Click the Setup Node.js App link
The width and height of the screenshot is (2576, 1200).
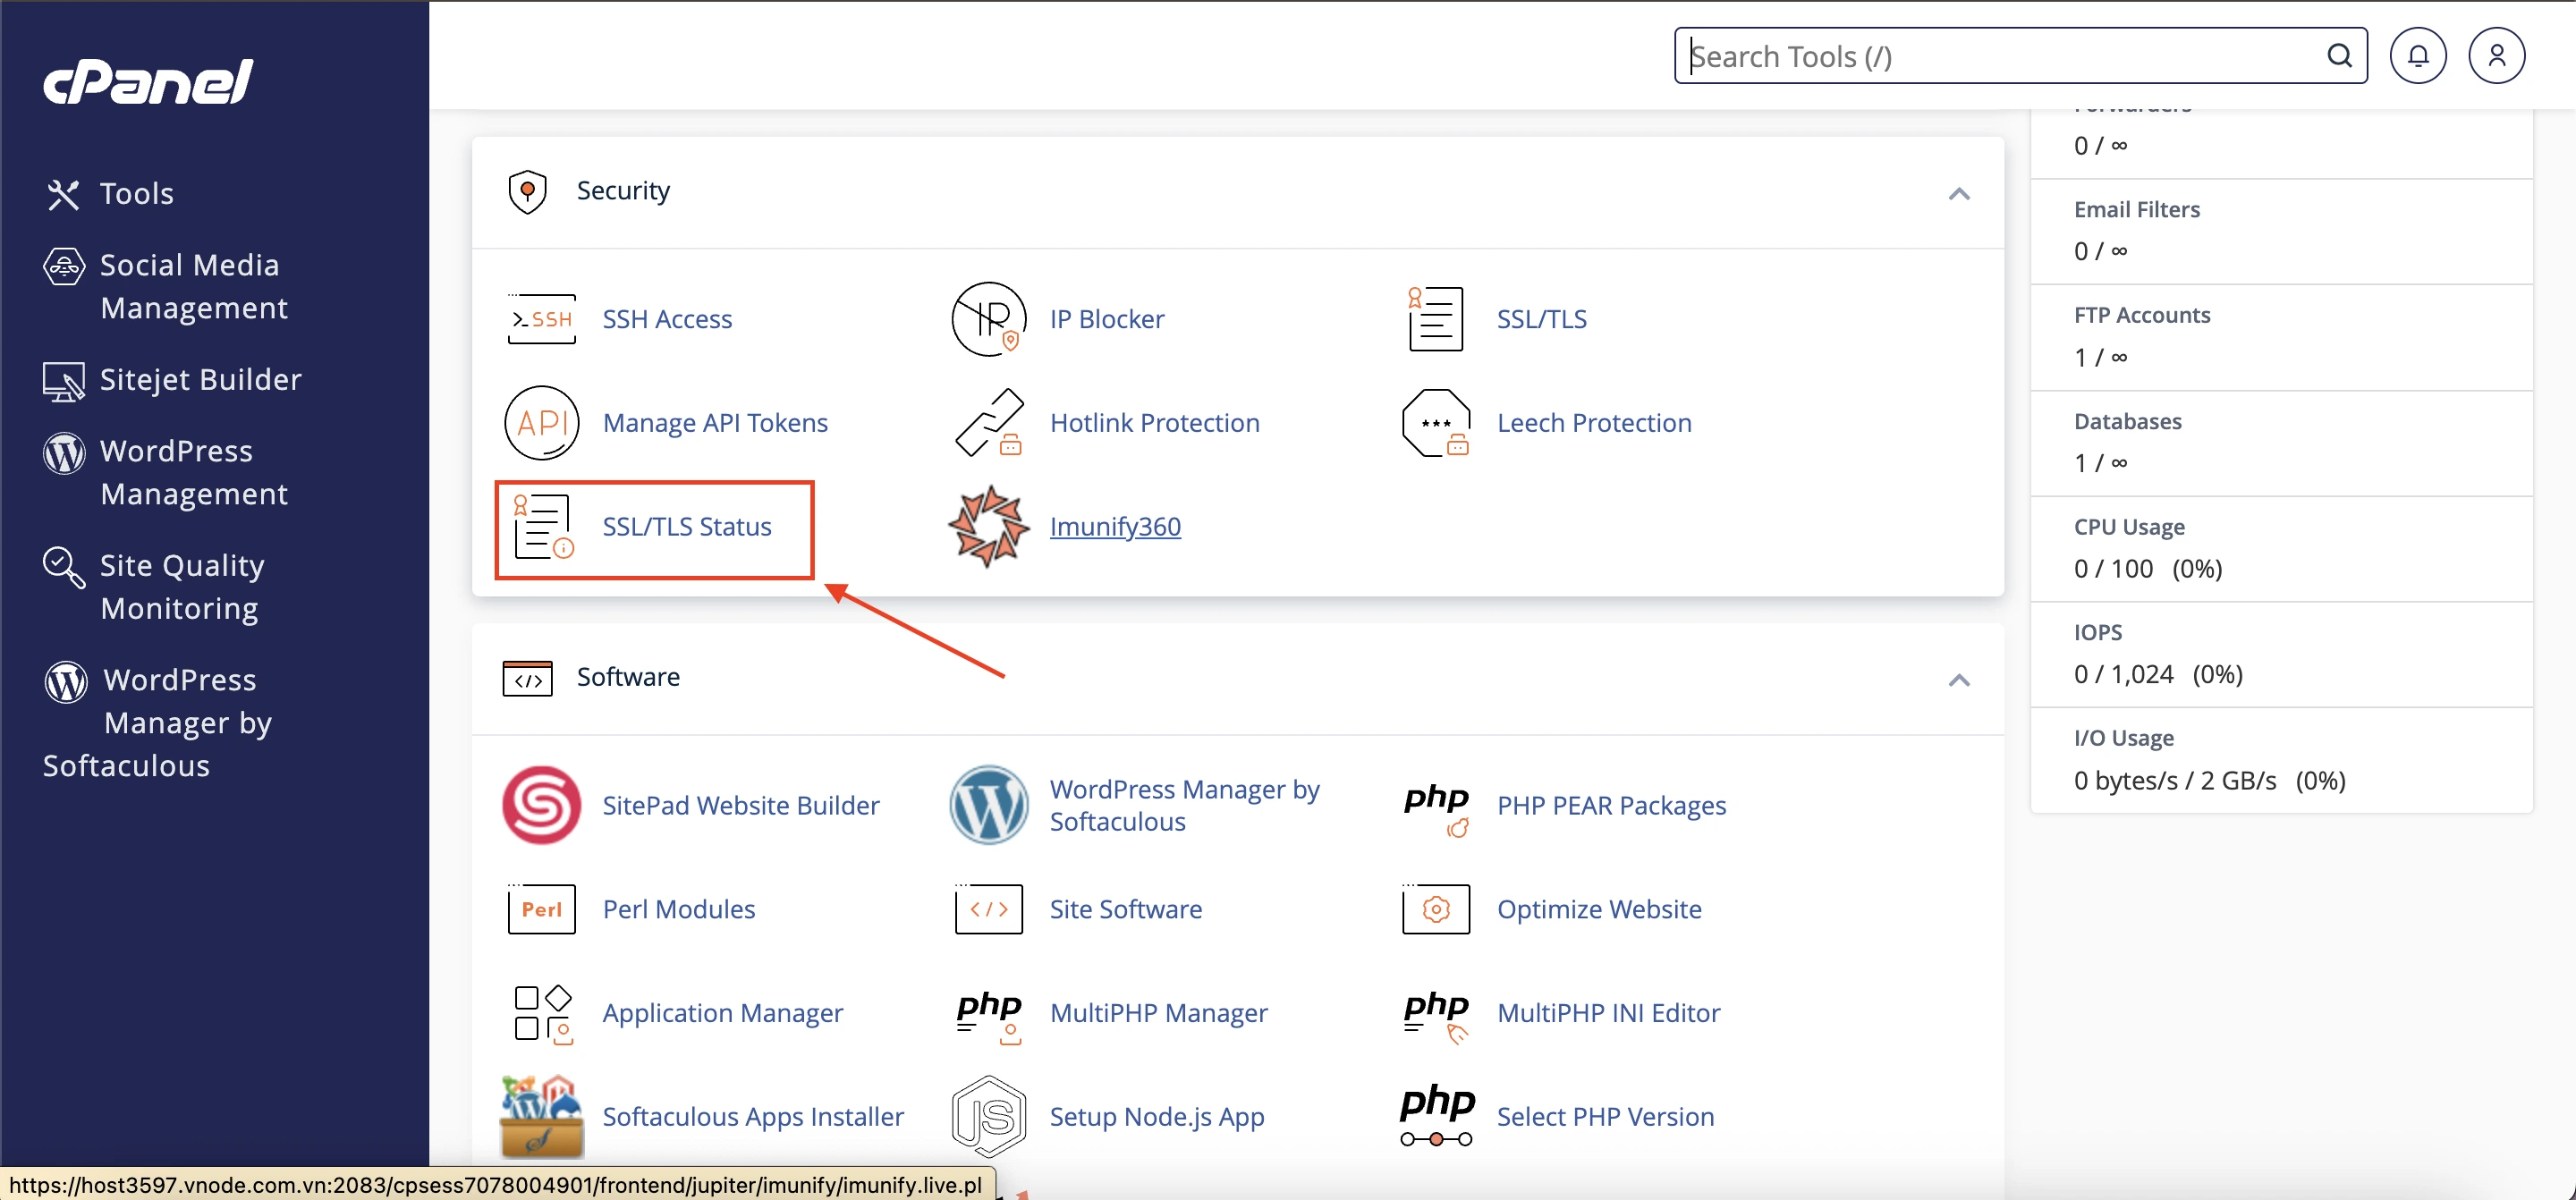pos(1157,1117)
